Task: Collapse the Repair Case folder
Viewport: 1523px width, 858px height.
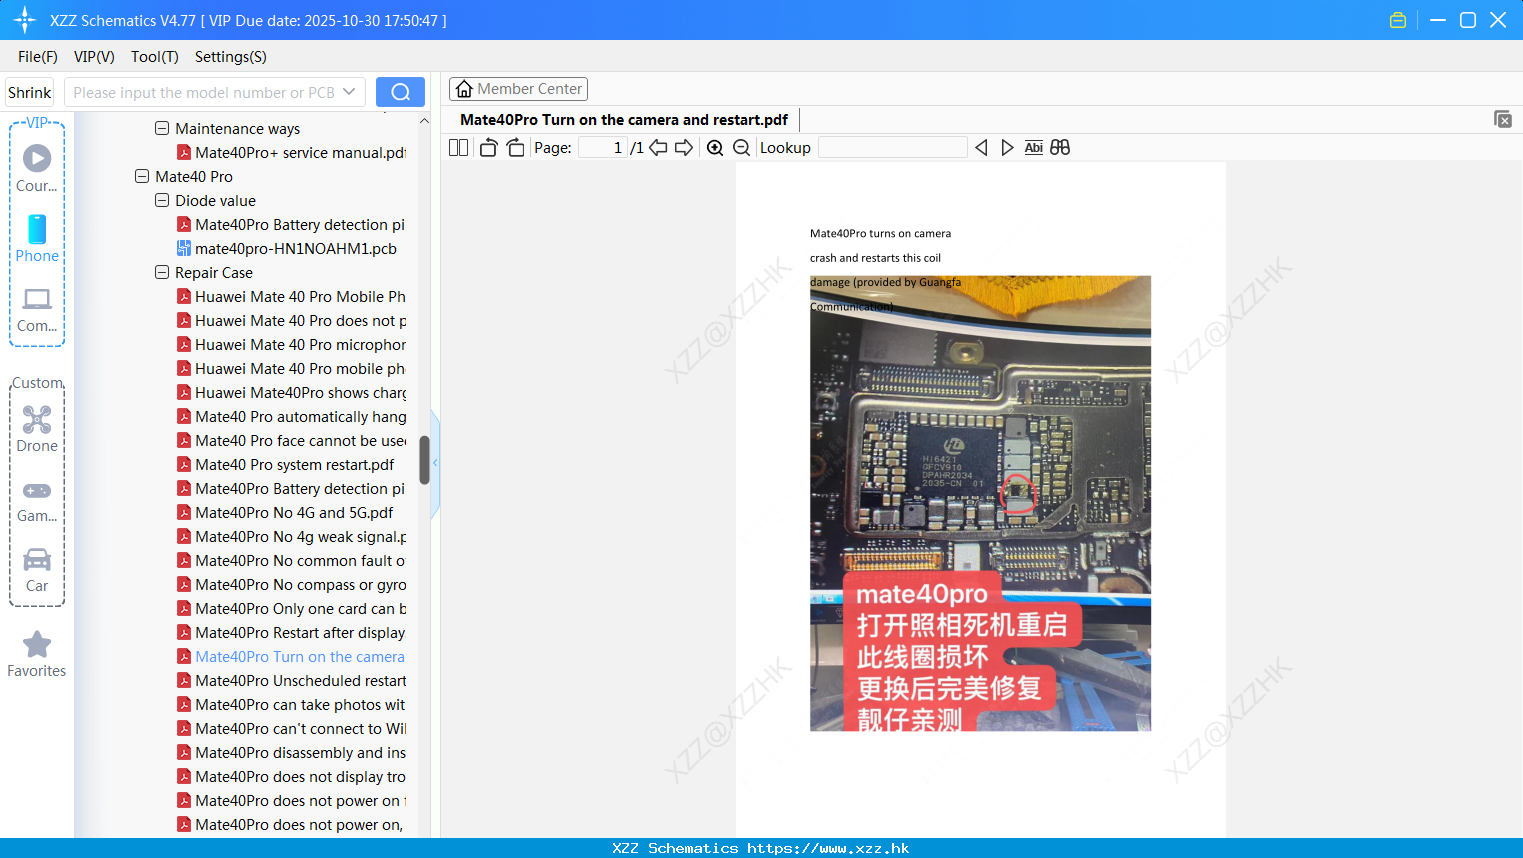Action: 162,272
